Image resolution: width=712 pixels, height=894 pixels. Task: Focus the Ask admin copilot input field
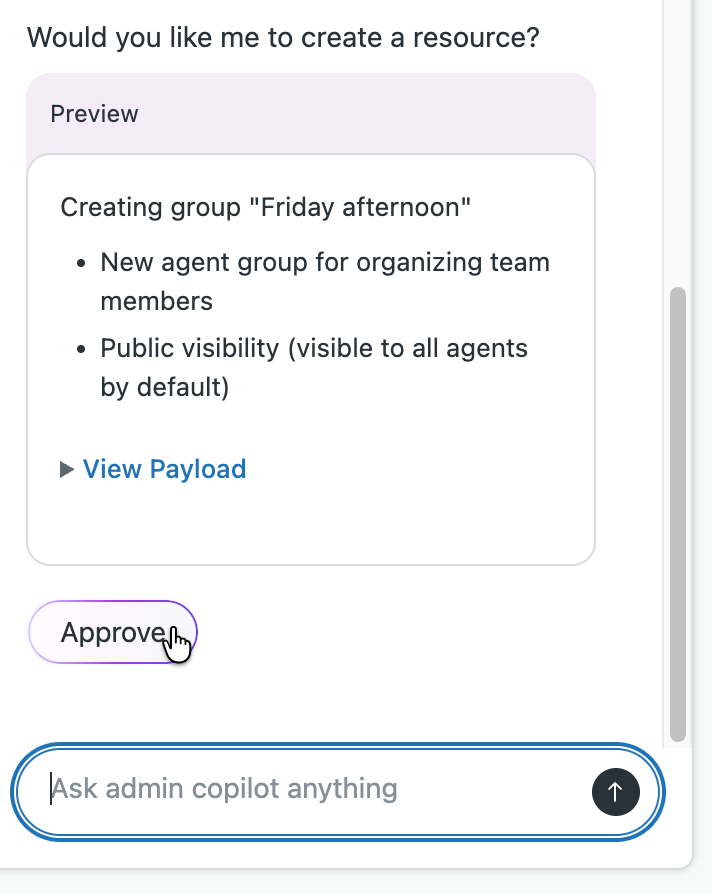300,790
